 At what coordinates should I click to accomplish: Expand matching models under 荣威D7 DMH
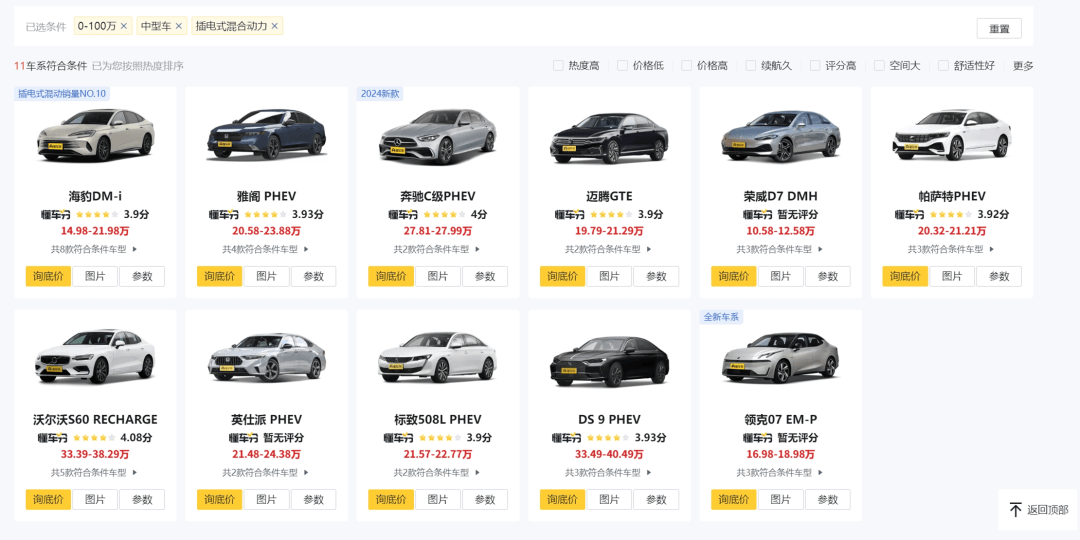click(x=780, y=249)
